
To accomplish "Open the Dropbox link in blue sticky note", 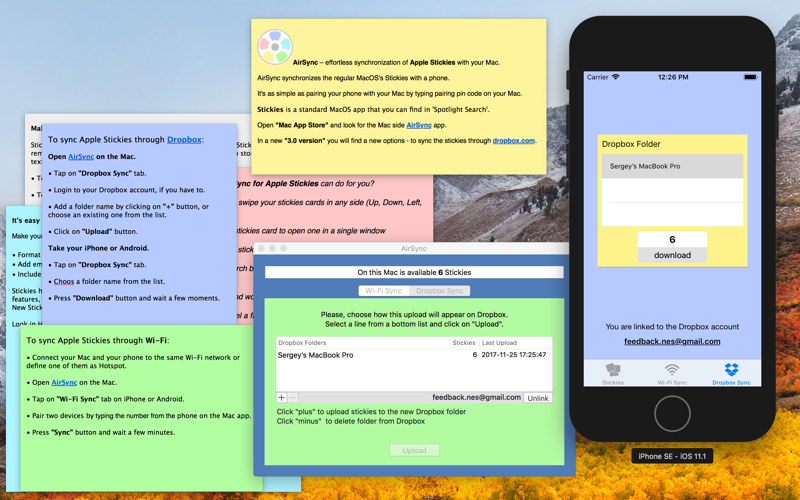I will pyautogui.click(x=184, y=139).
